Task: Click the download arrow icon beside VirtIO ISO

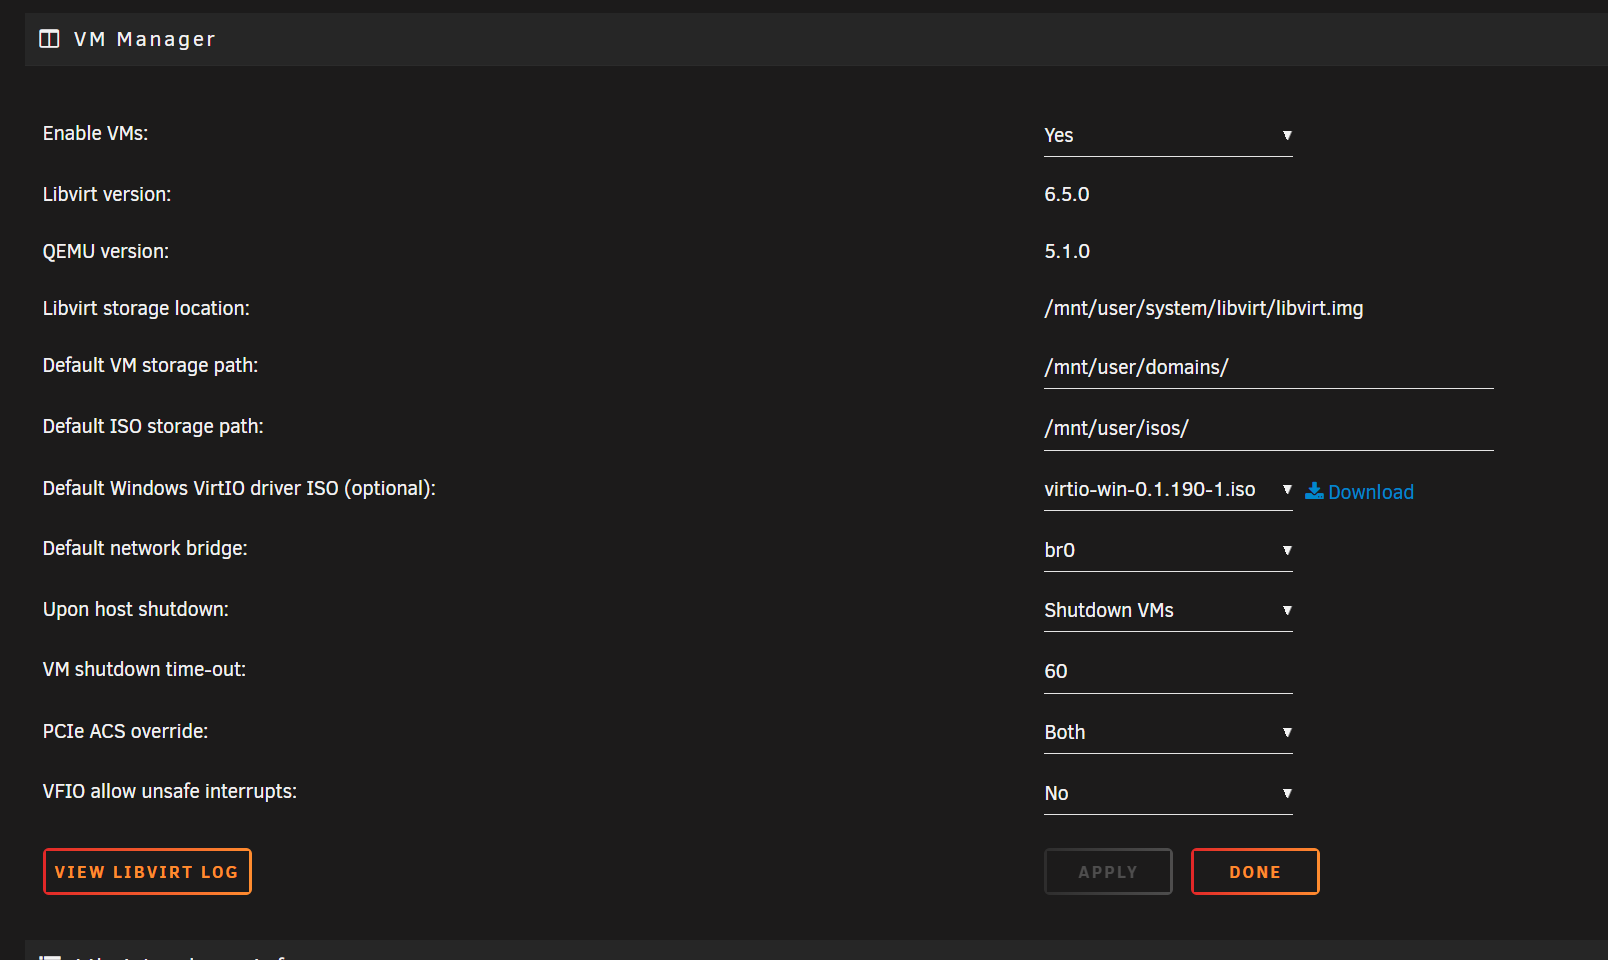Action: (x=1314, y=491)
